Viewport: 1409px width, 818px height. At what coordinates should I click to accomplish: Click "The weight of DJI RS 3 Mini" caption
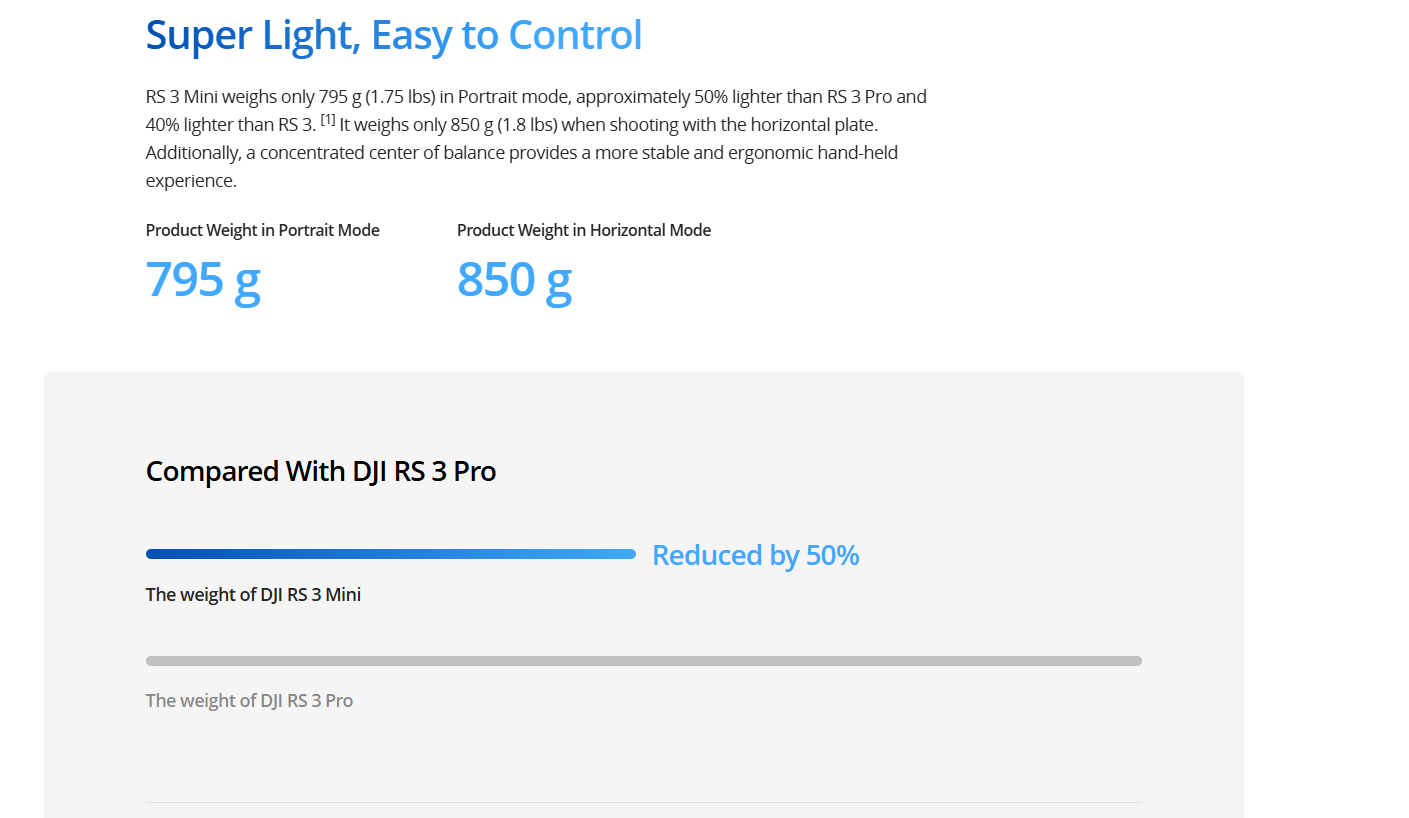(253, 595)
